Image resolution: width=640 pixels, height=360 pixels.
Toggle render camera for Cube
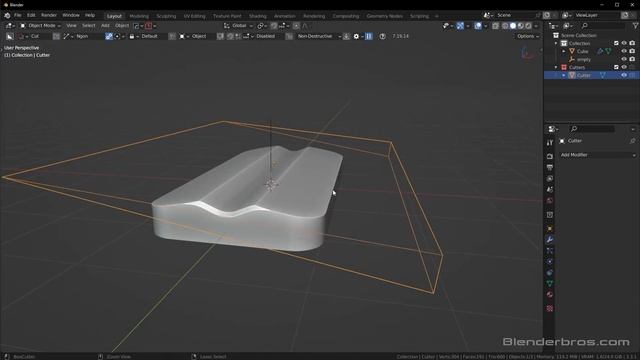(632, 51)
